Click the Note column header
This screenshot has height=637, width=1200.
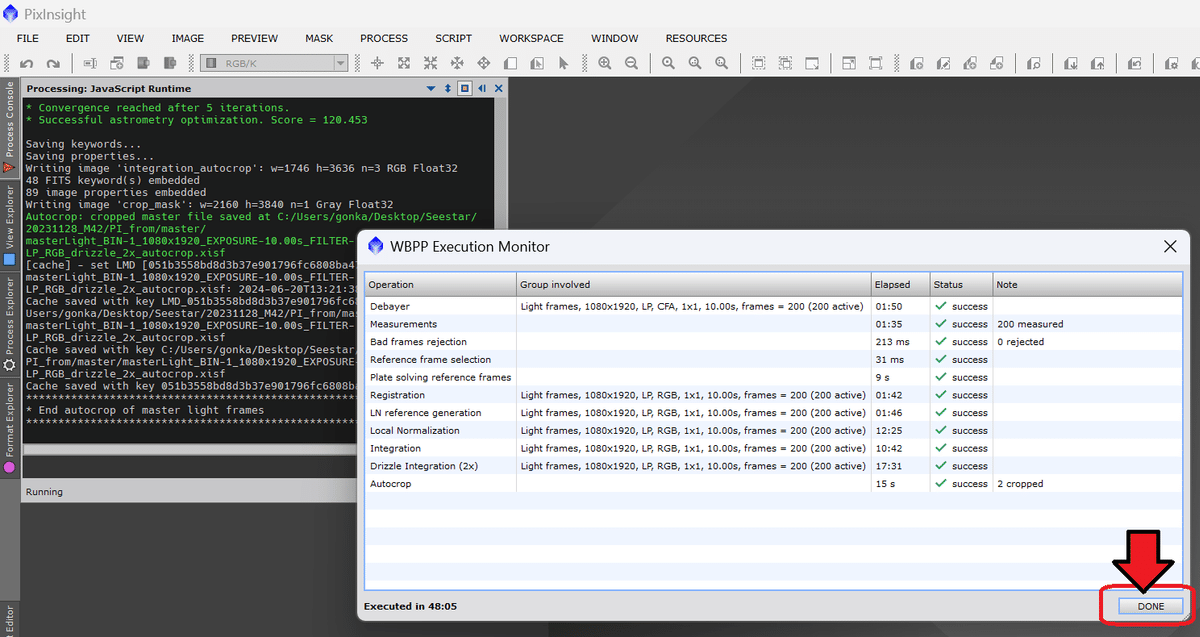coord(1087,284)
